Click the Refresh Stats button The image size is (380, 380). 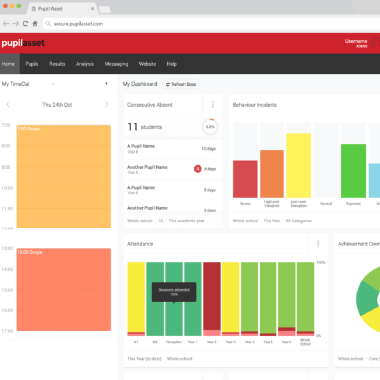pos(181,84)
